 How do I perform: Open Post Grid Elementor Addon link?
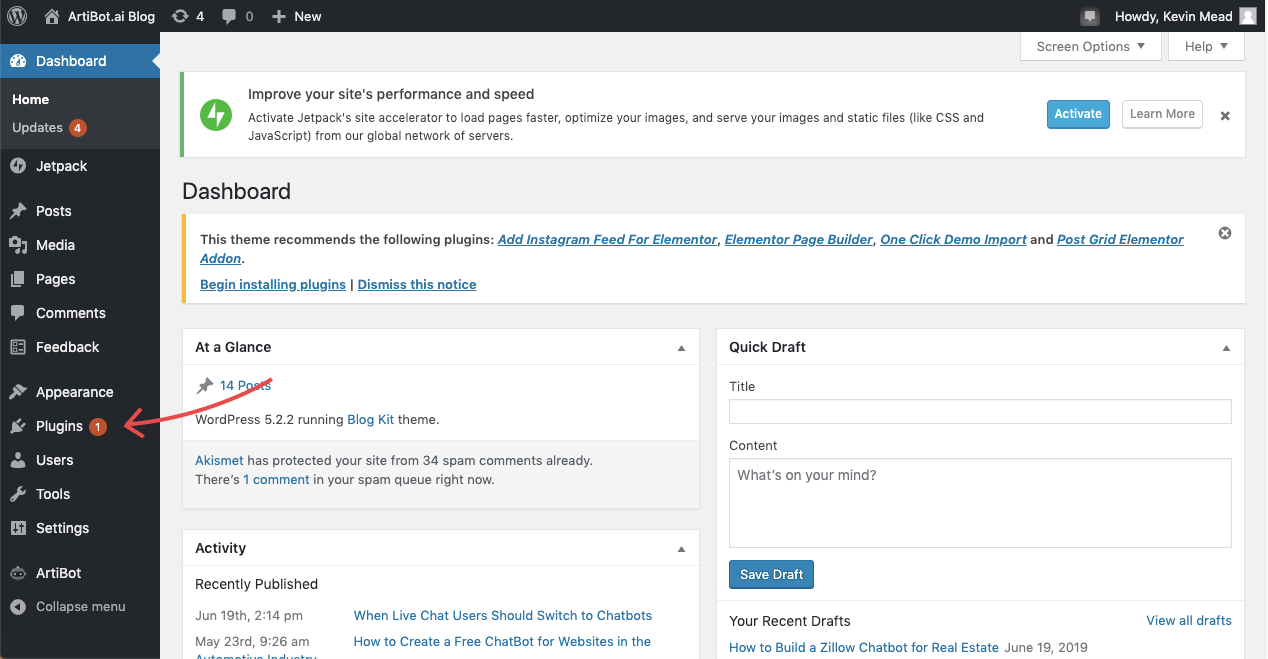coord(1120,239)
